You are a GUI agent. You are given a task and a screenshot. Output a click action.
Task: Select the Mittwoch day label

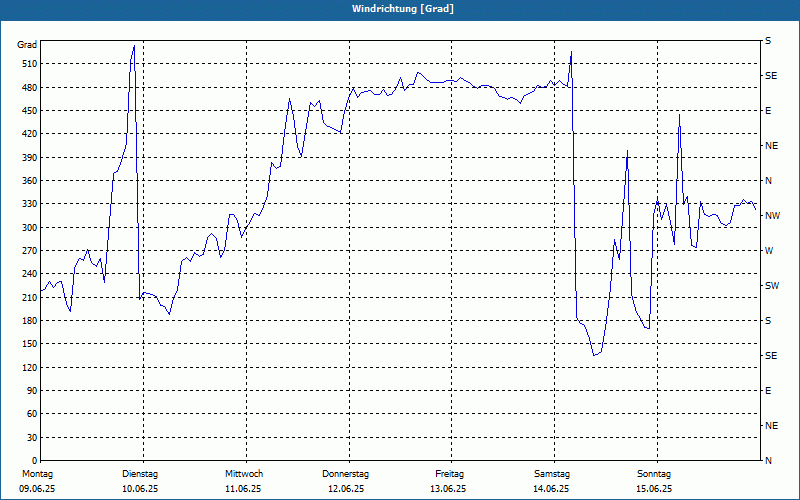pos(244,474)
